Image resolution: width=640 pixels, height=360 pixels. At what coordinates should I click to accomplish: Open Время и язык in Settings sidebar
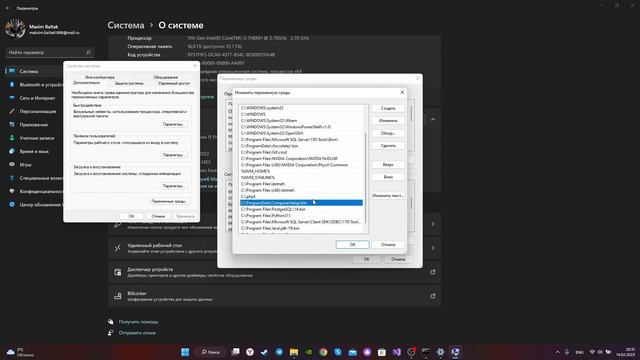click(x=34, y=151)
